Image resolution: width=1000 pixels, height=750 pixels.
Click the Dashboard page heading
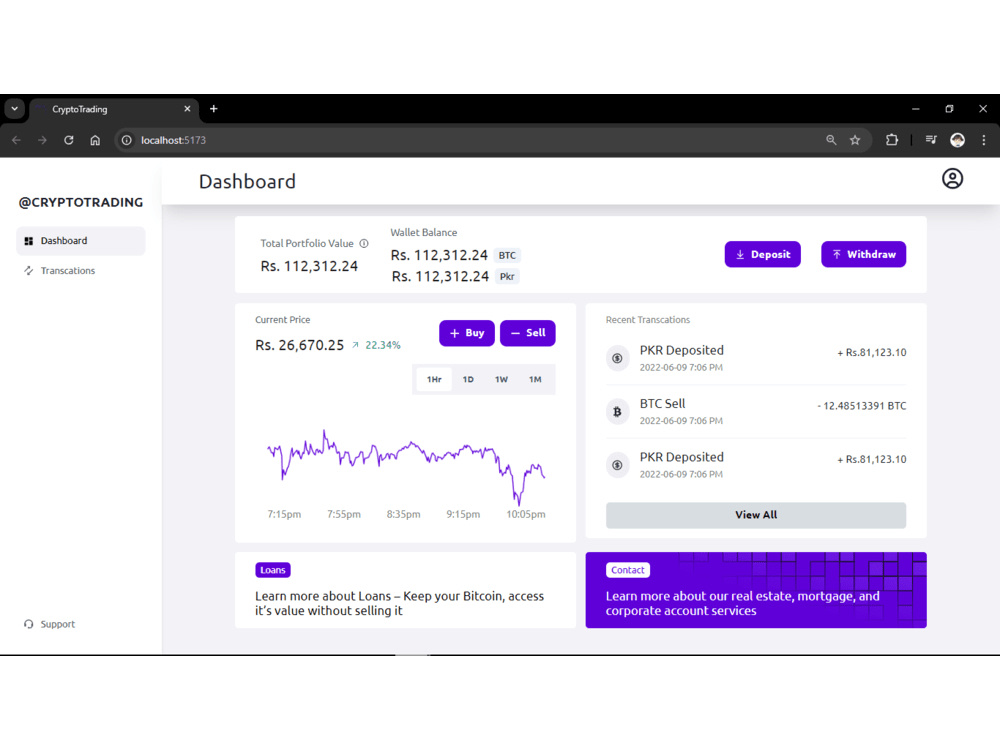click(x=247, y=181)
